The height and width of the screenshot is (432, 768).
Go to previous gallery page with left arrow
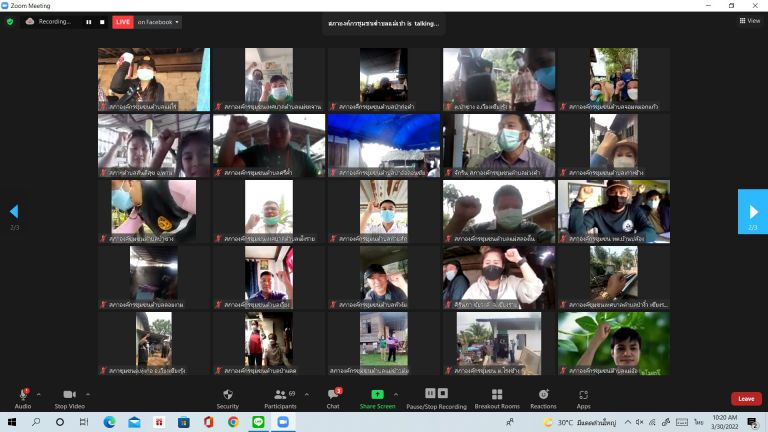pos(14,212)
